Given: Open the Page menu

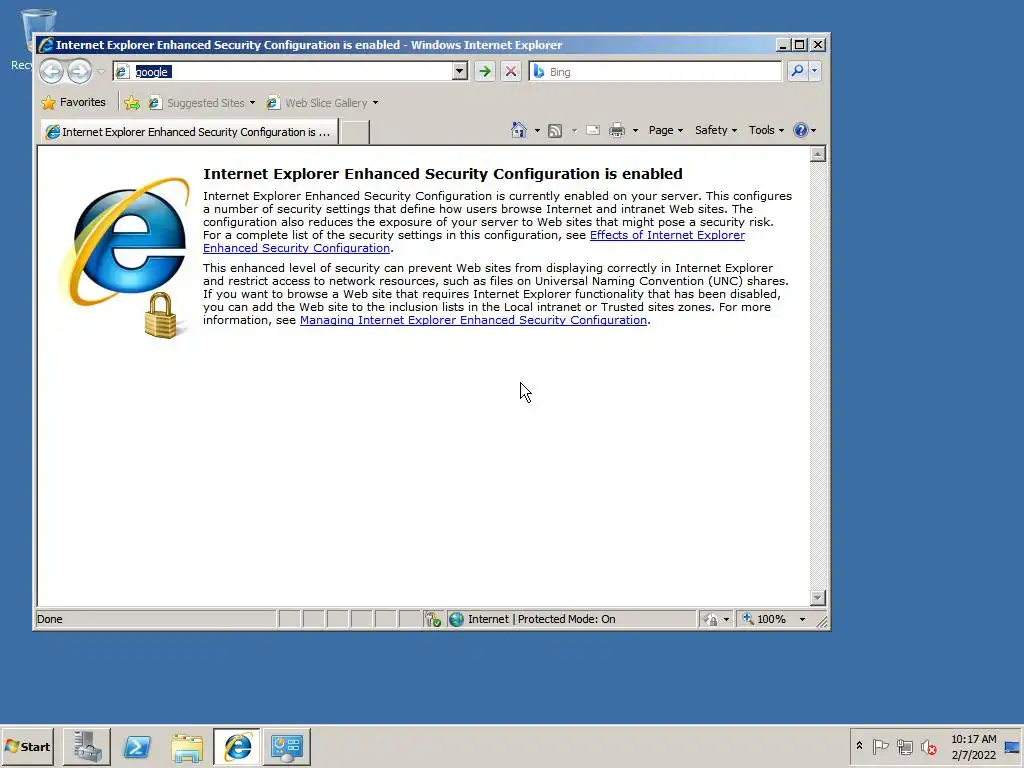Looking at the screenshot, I should pos(665,130).
